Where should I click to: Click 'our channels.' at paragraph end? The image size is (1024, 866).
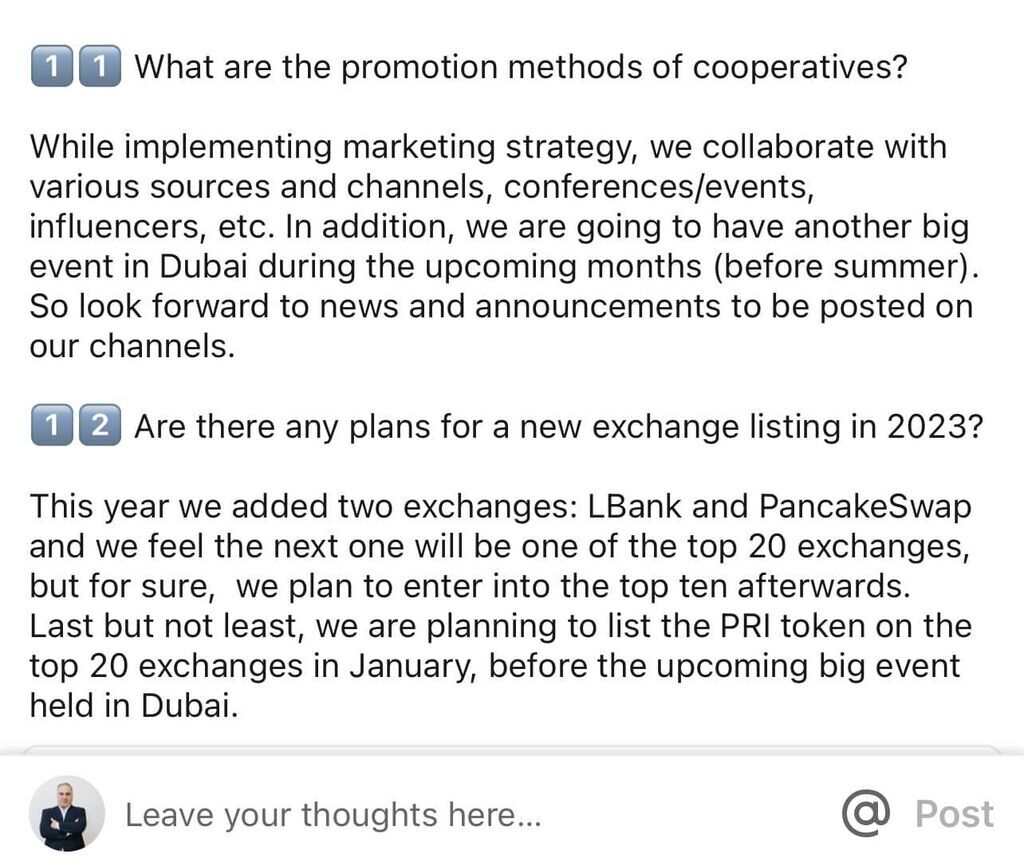click(x=132, y=346)
